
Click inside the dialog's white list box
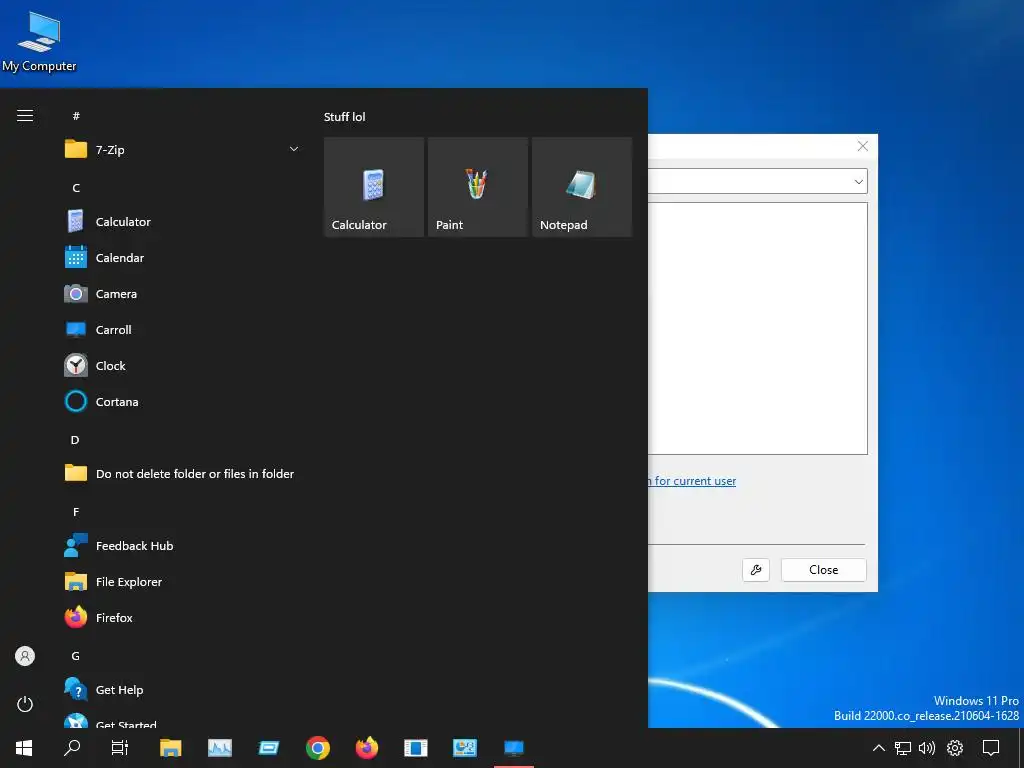coord(758,328)
